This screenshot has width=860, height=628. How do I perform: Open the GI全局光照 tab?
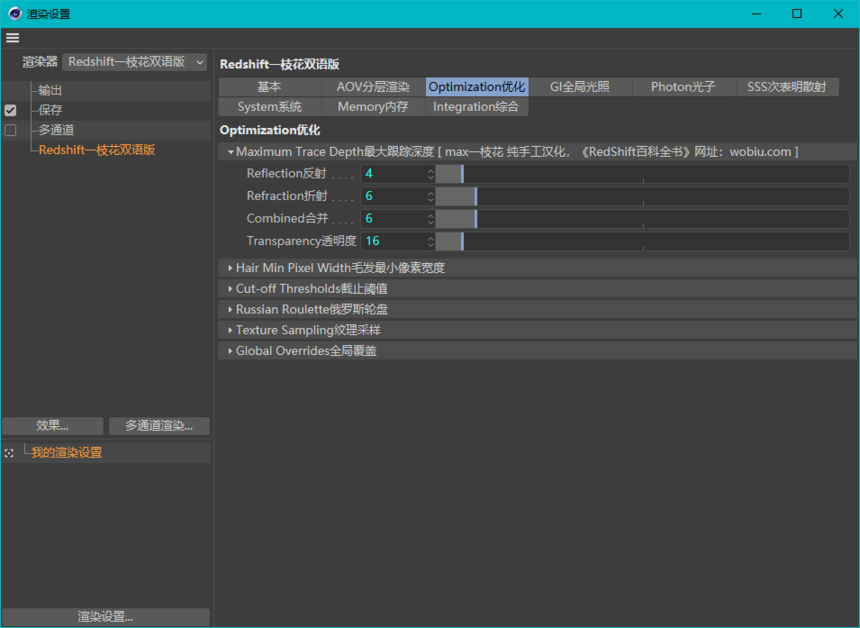pos(580,87)
